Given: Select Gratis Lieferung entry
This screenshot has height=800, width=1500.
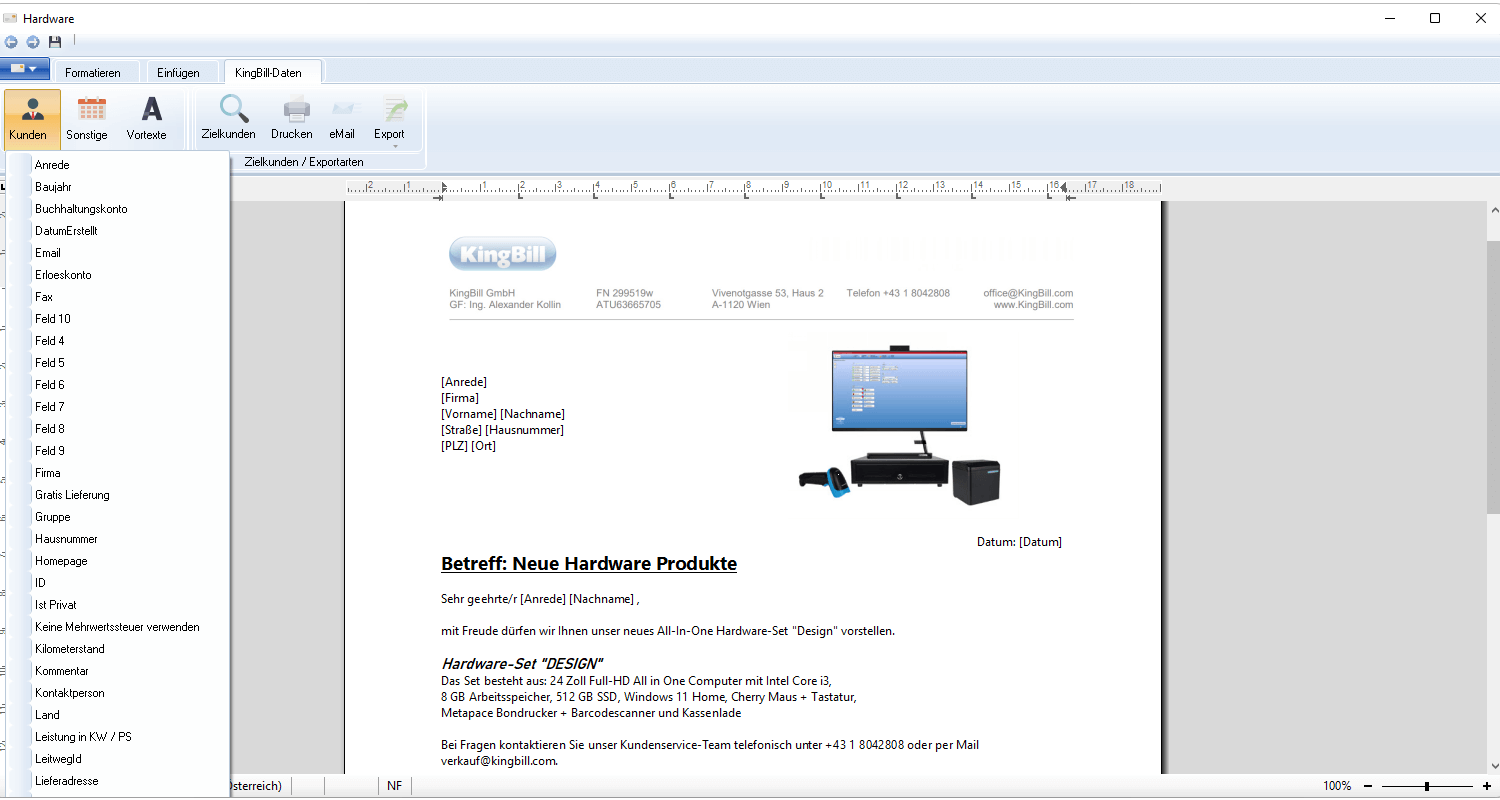Looking at the screenshot, I should click(x=118, y=495).
